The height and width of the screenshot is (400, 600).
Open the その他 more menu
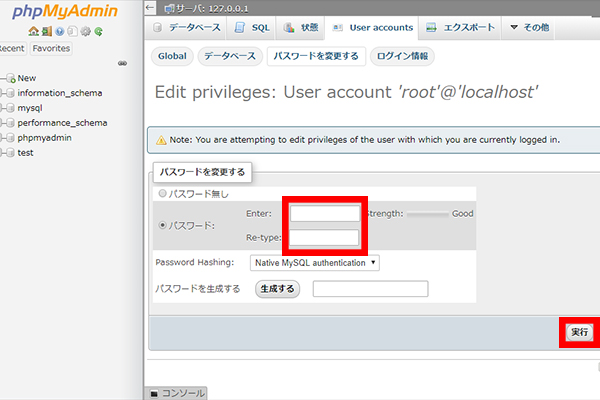pos(529,27)
